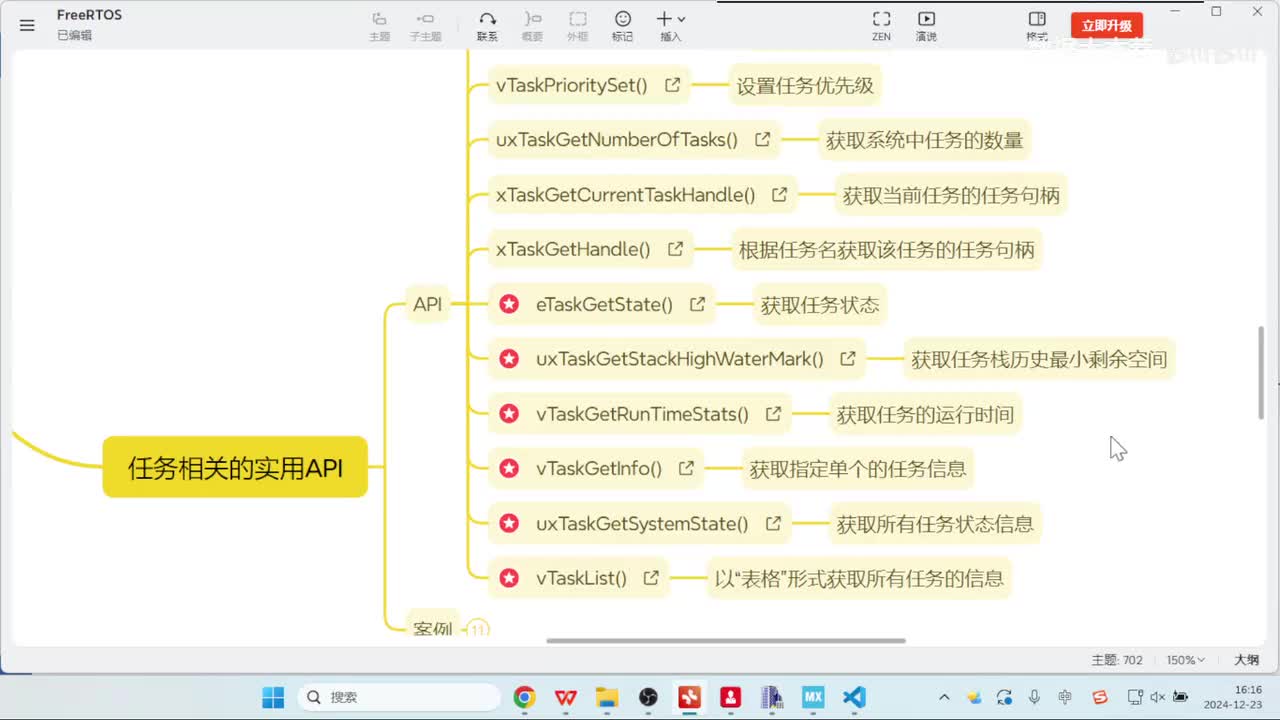Open File Explorer from the taskbar
Screen dimensions: 1280x720
click(x=607, y=697)
